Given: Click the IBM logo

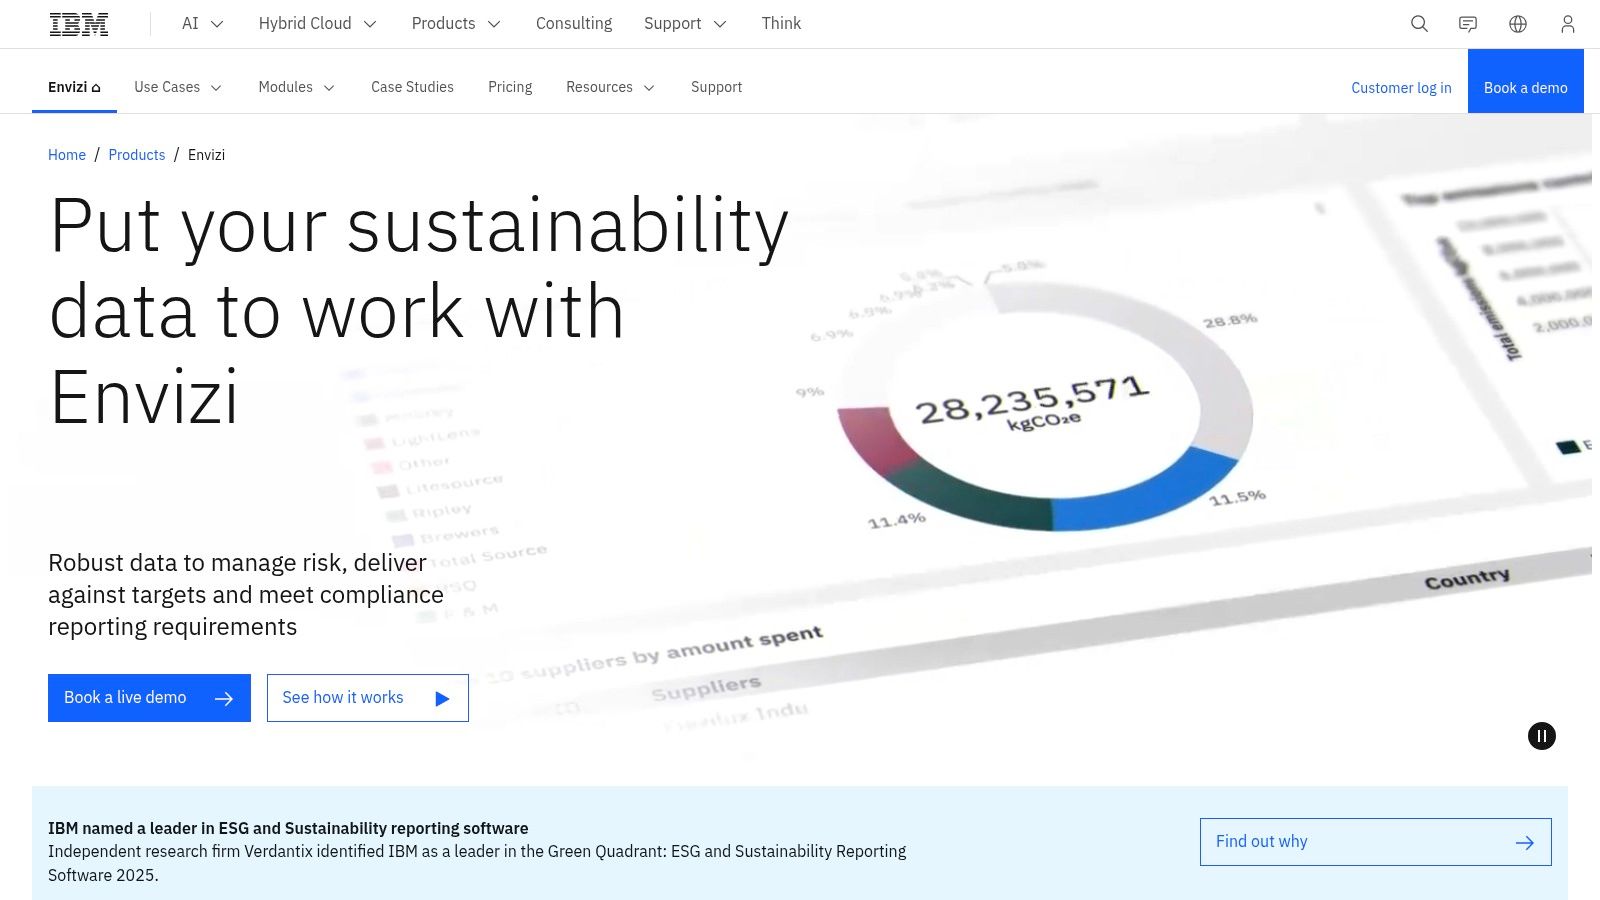Looking at the screenshot, I should 79,24.
